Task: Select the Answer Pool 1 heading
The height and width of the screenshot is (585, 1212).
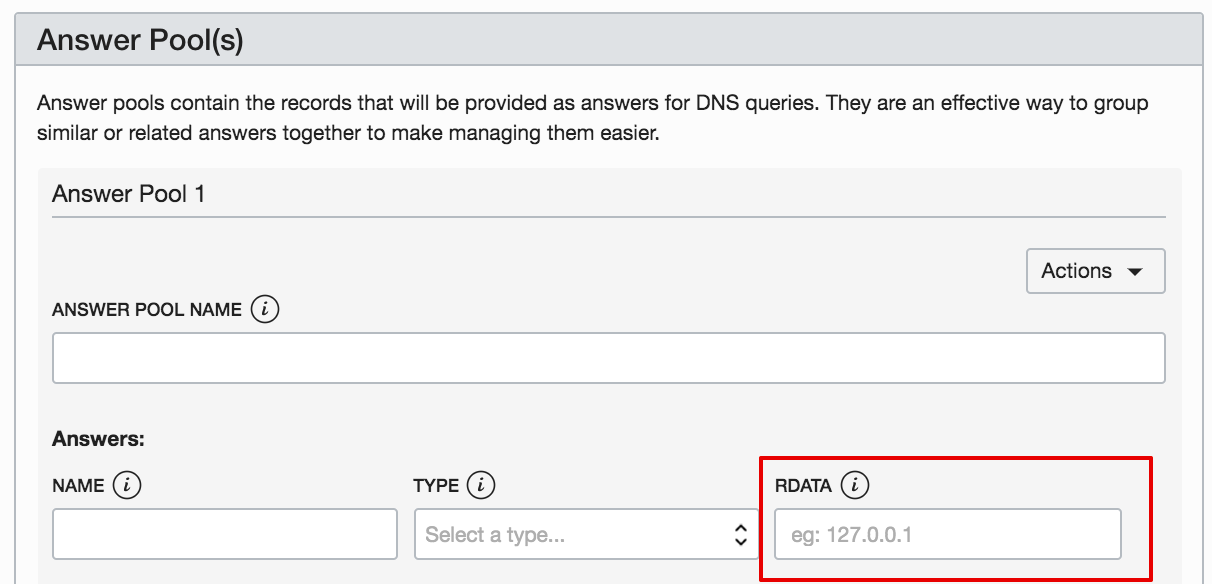Action: [x=129, y=193]
